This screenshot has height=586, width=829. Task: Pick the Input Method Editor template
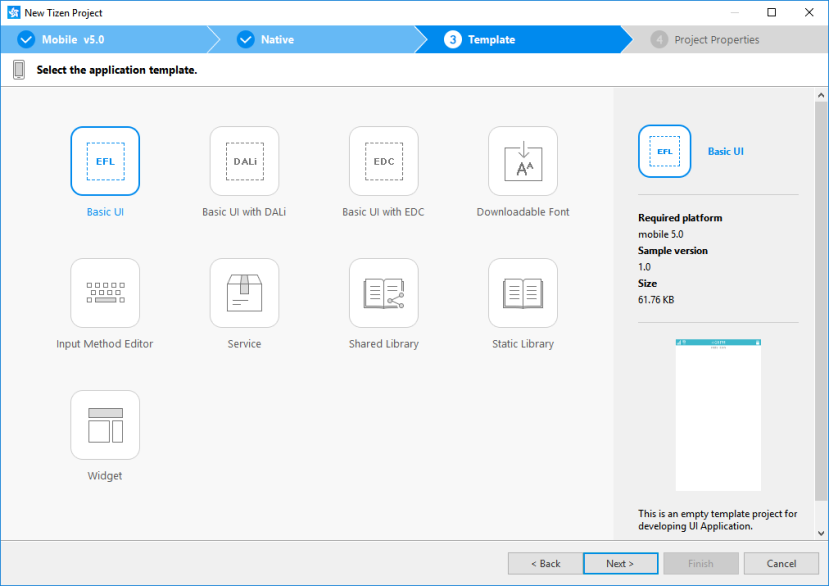click(x=104, y=293)
